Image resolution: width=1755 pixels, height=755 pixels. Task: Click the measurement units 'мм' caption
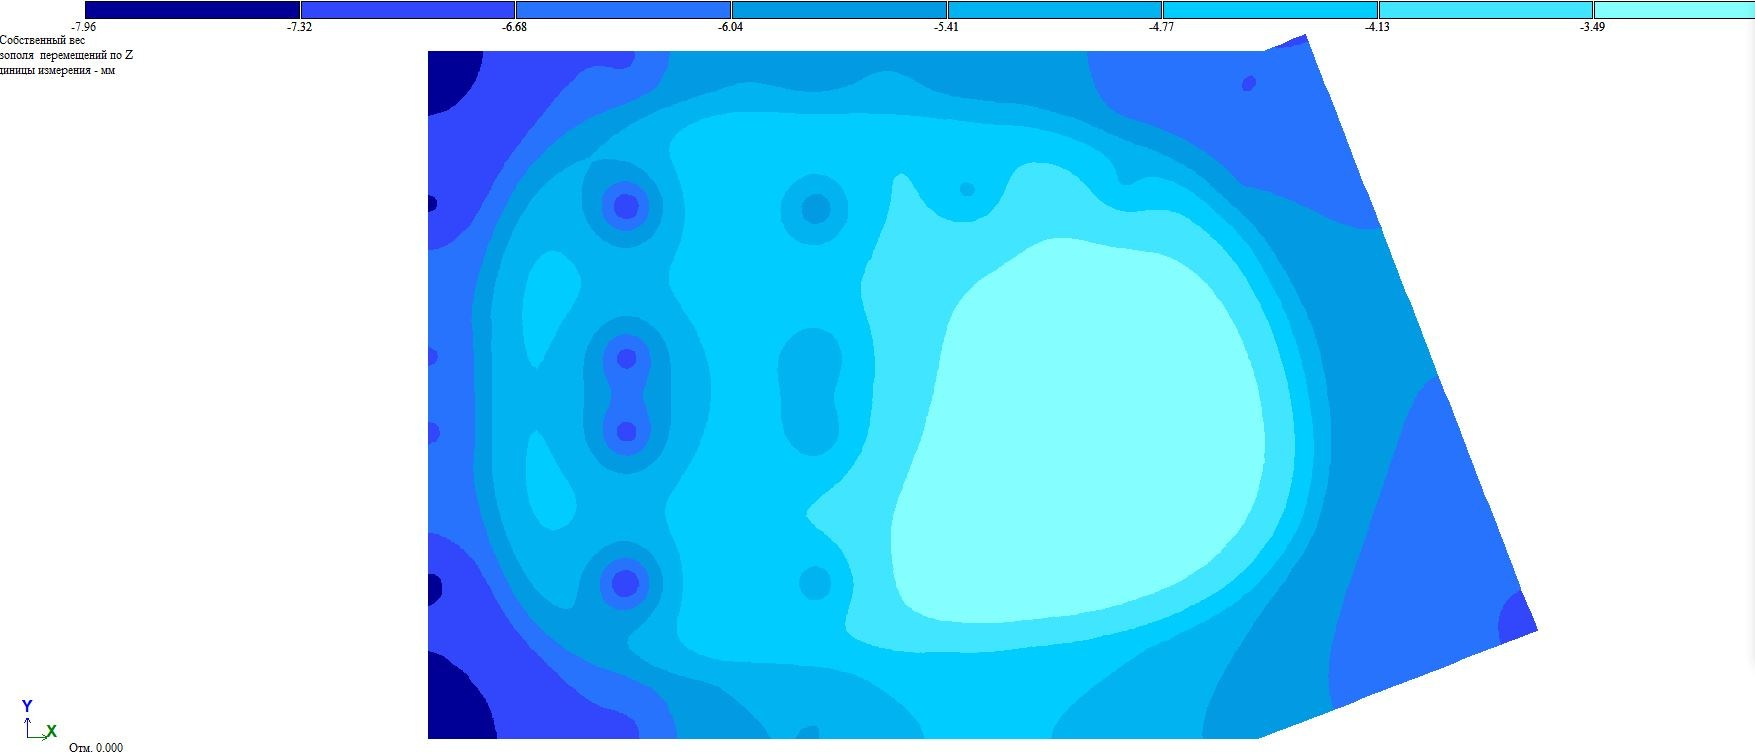(x=107, y=71)
